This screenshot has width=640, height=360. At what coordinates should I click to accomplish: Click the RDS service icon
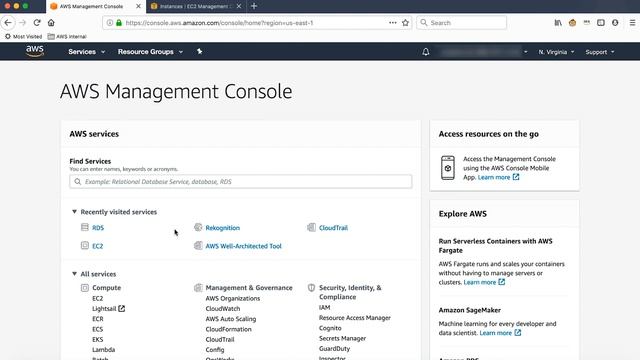(x=85, y=227)
